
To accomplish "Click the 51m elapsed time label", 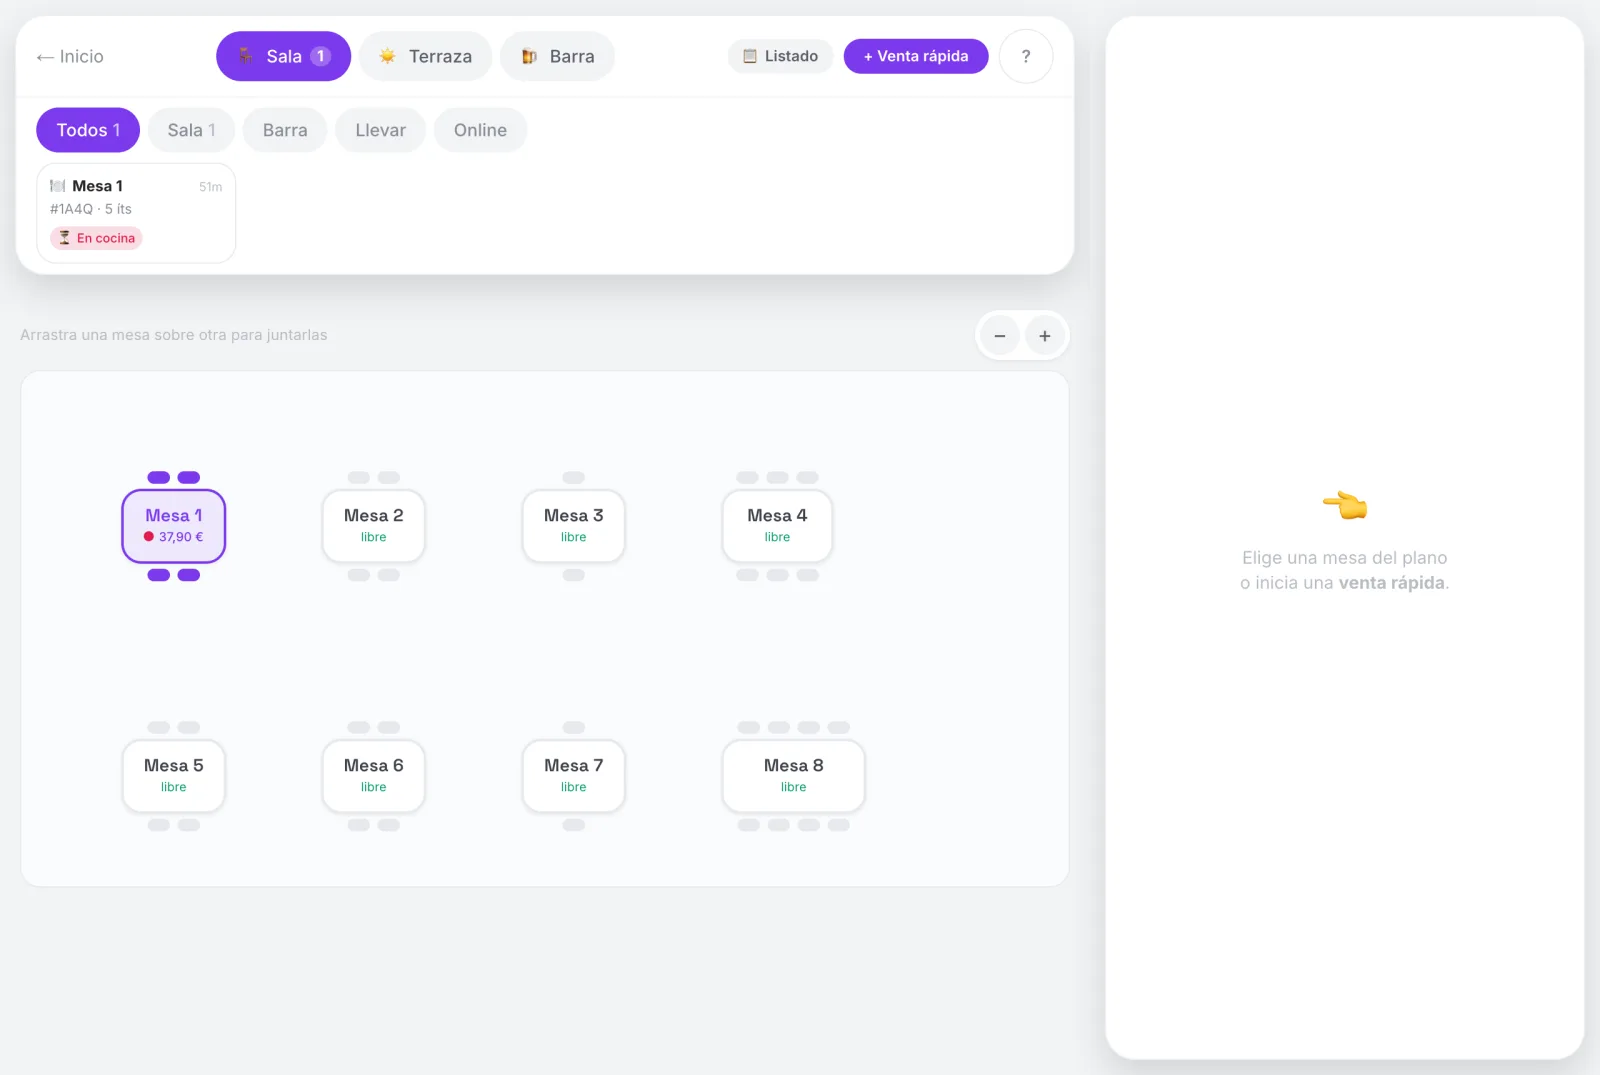I will (211, 187).
